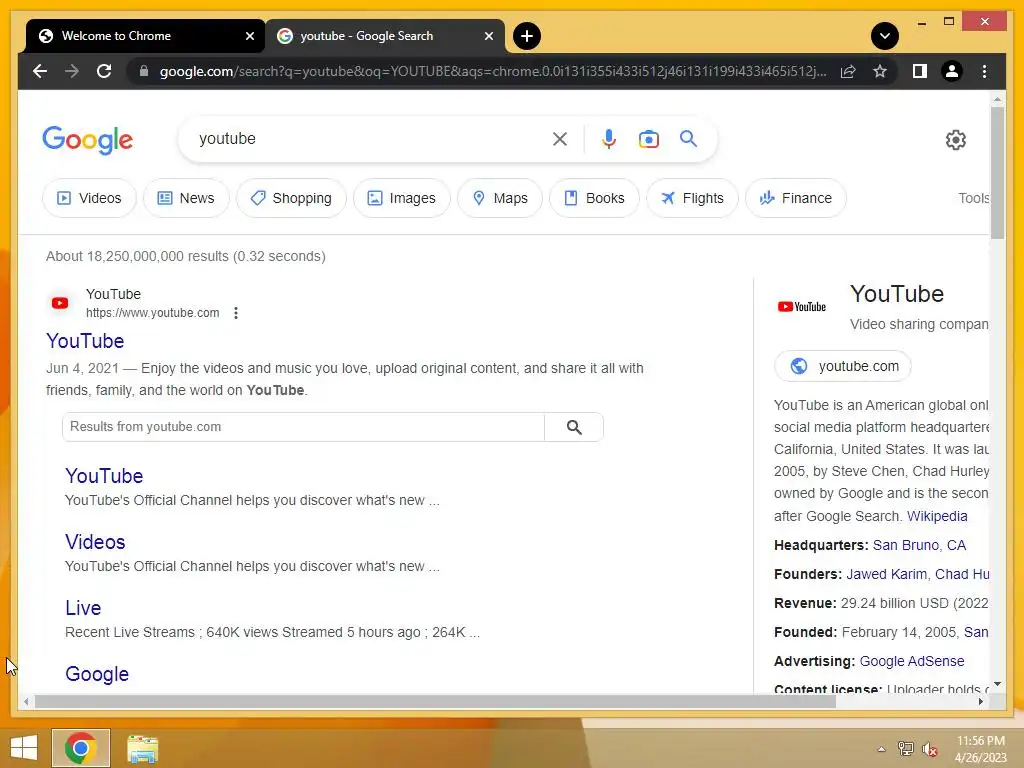This screenshot has width=1024, height=768.
Task: Reload the current page
Action: click(x=104, y=71)
